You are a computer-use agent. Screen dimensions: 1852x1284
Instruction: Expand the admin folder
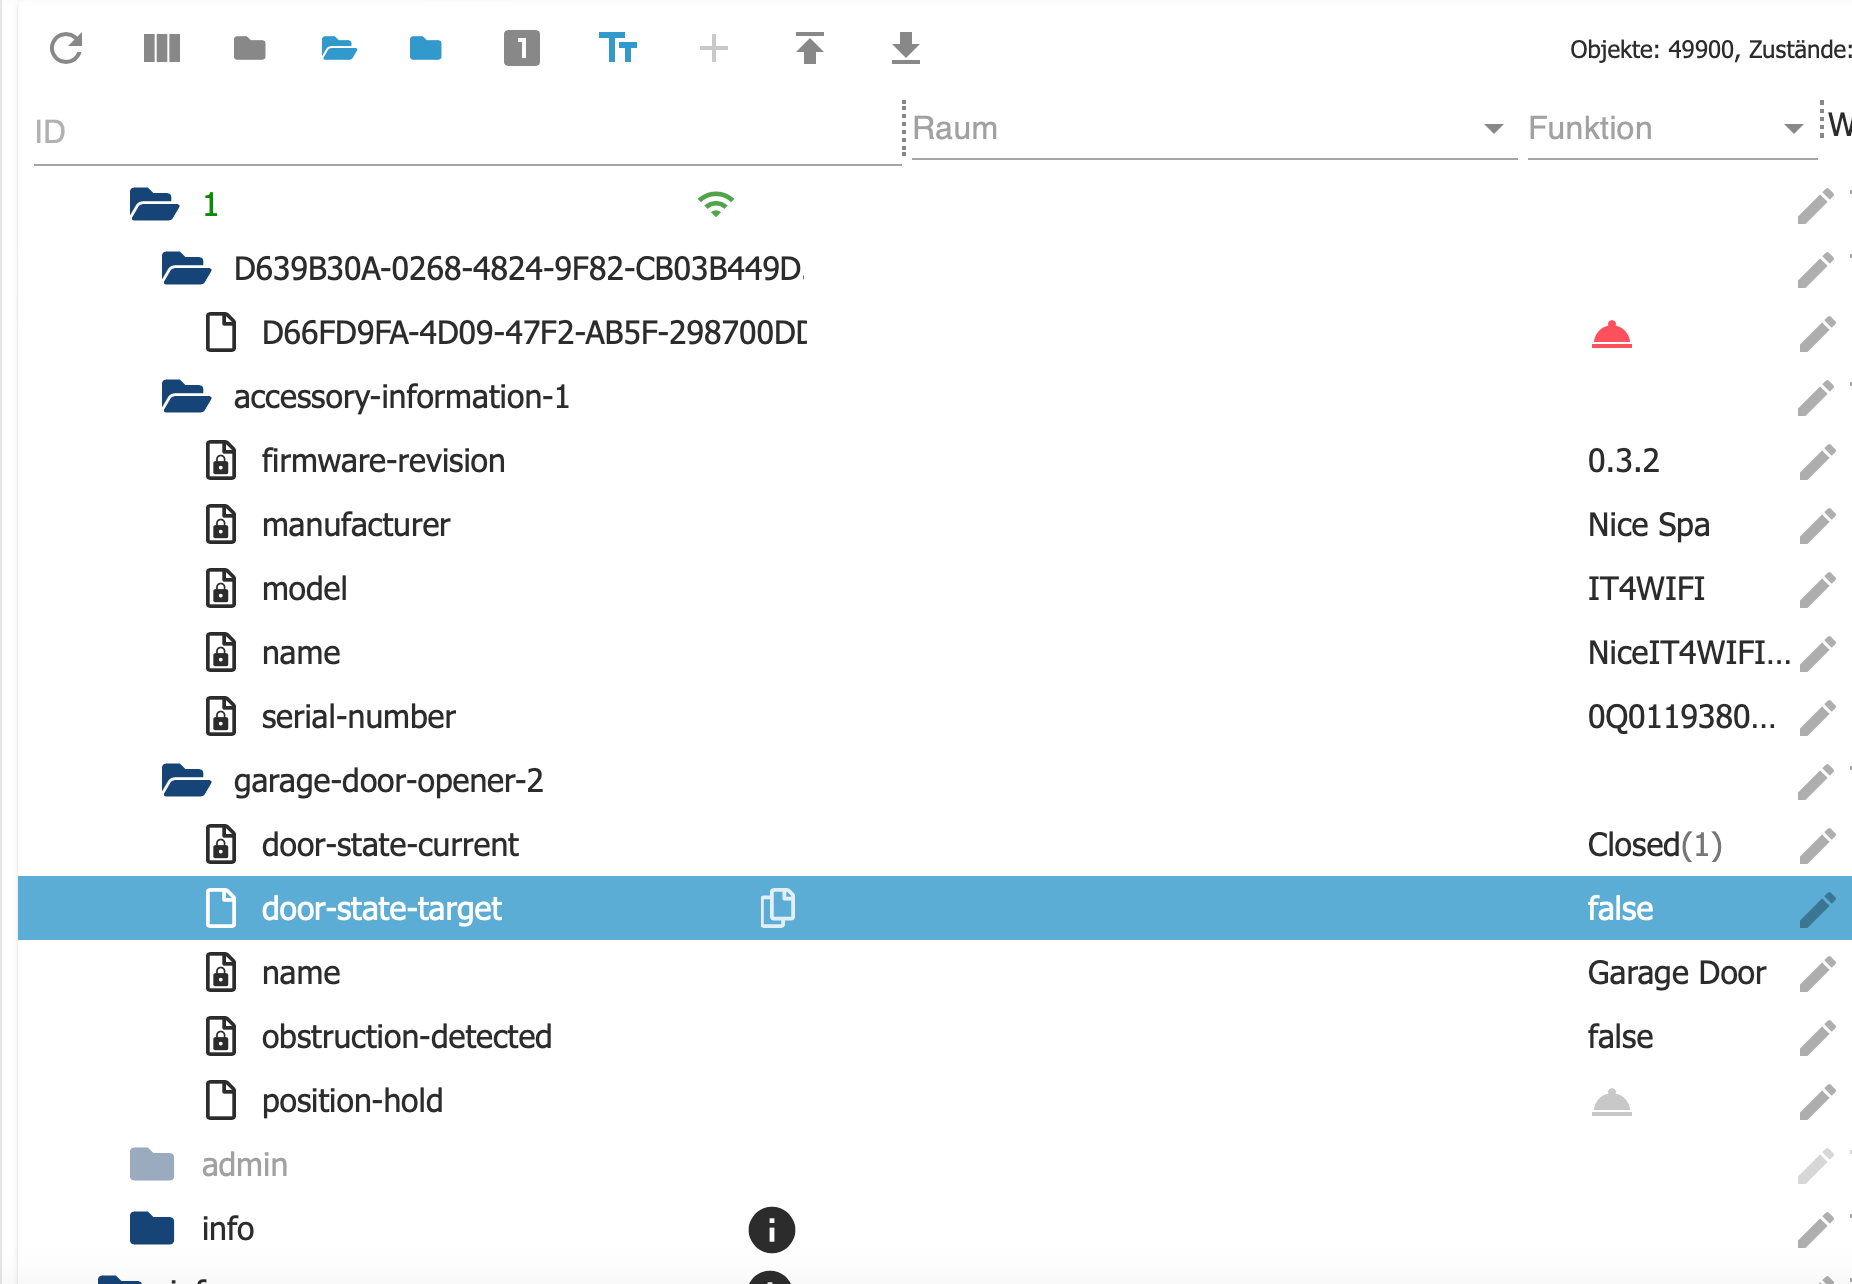pyautogui.click(x=152, y=1164)
